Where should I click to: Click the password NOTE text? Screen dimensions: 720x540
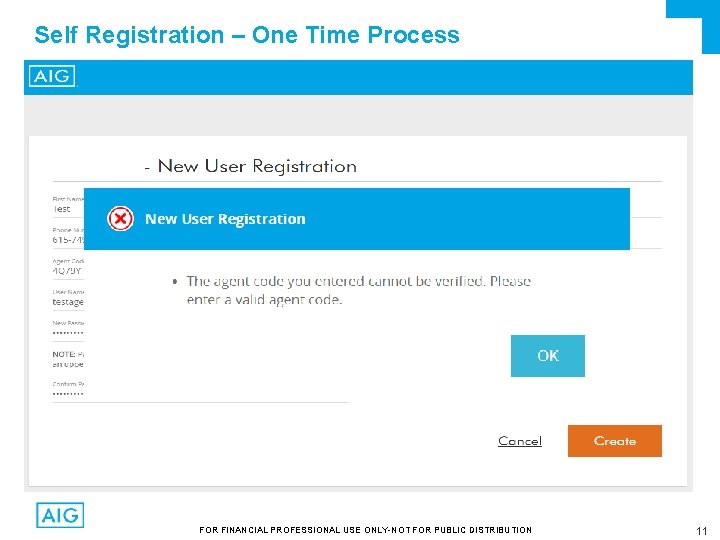point(68,360)
